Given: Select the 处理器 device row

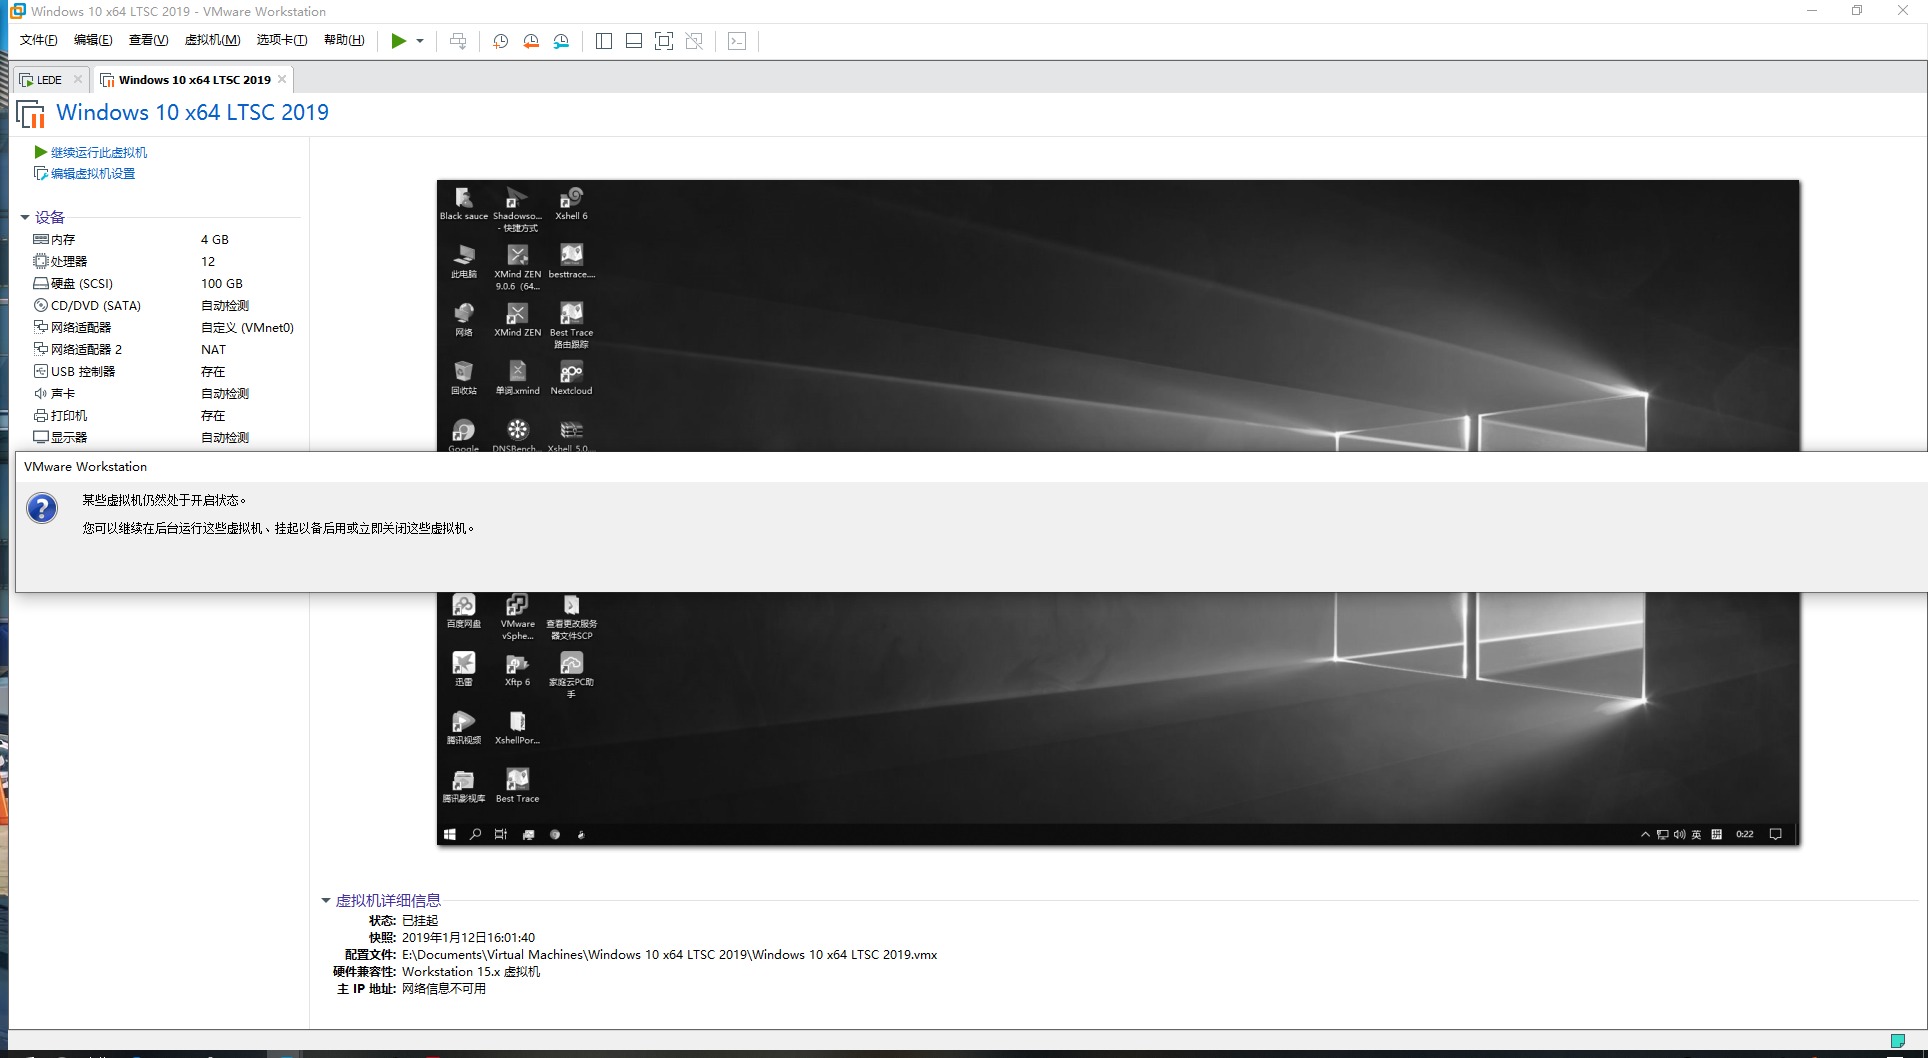Looking at the screenshot, I should tap(165, 262).
